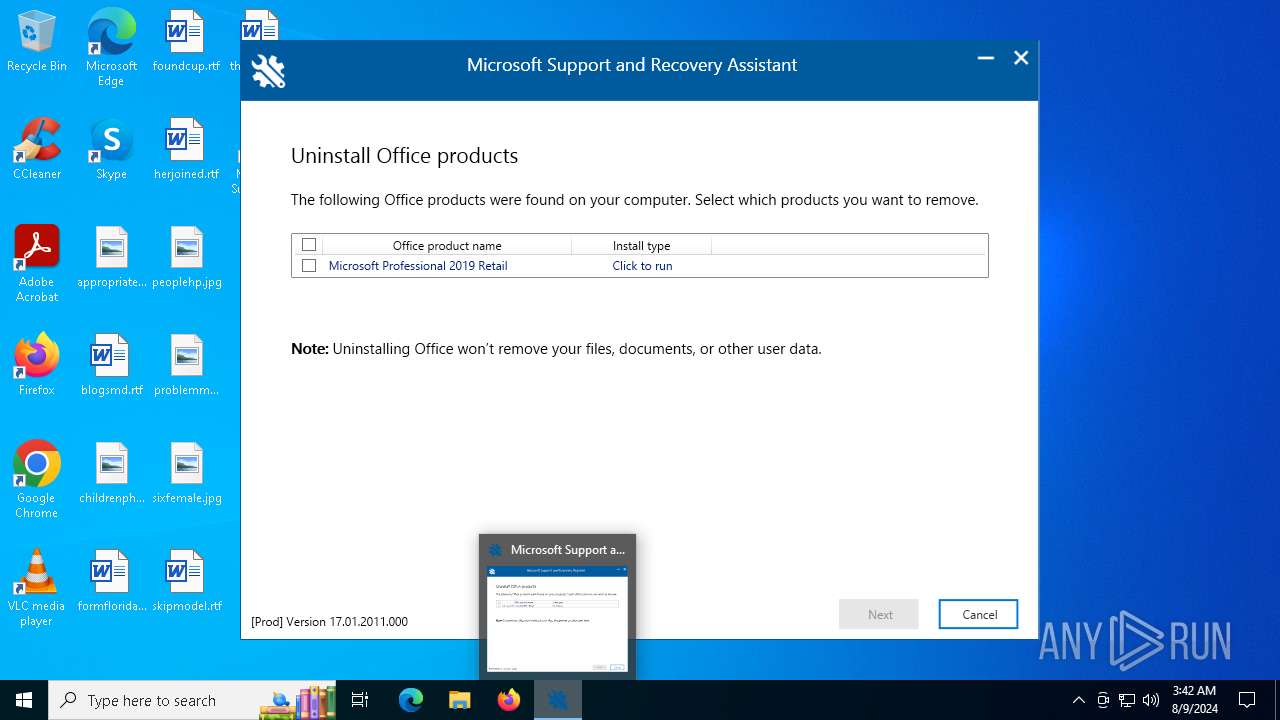Select the Firefox desktop shortcut
This screenshot has width=1280, height=720.
37,366
